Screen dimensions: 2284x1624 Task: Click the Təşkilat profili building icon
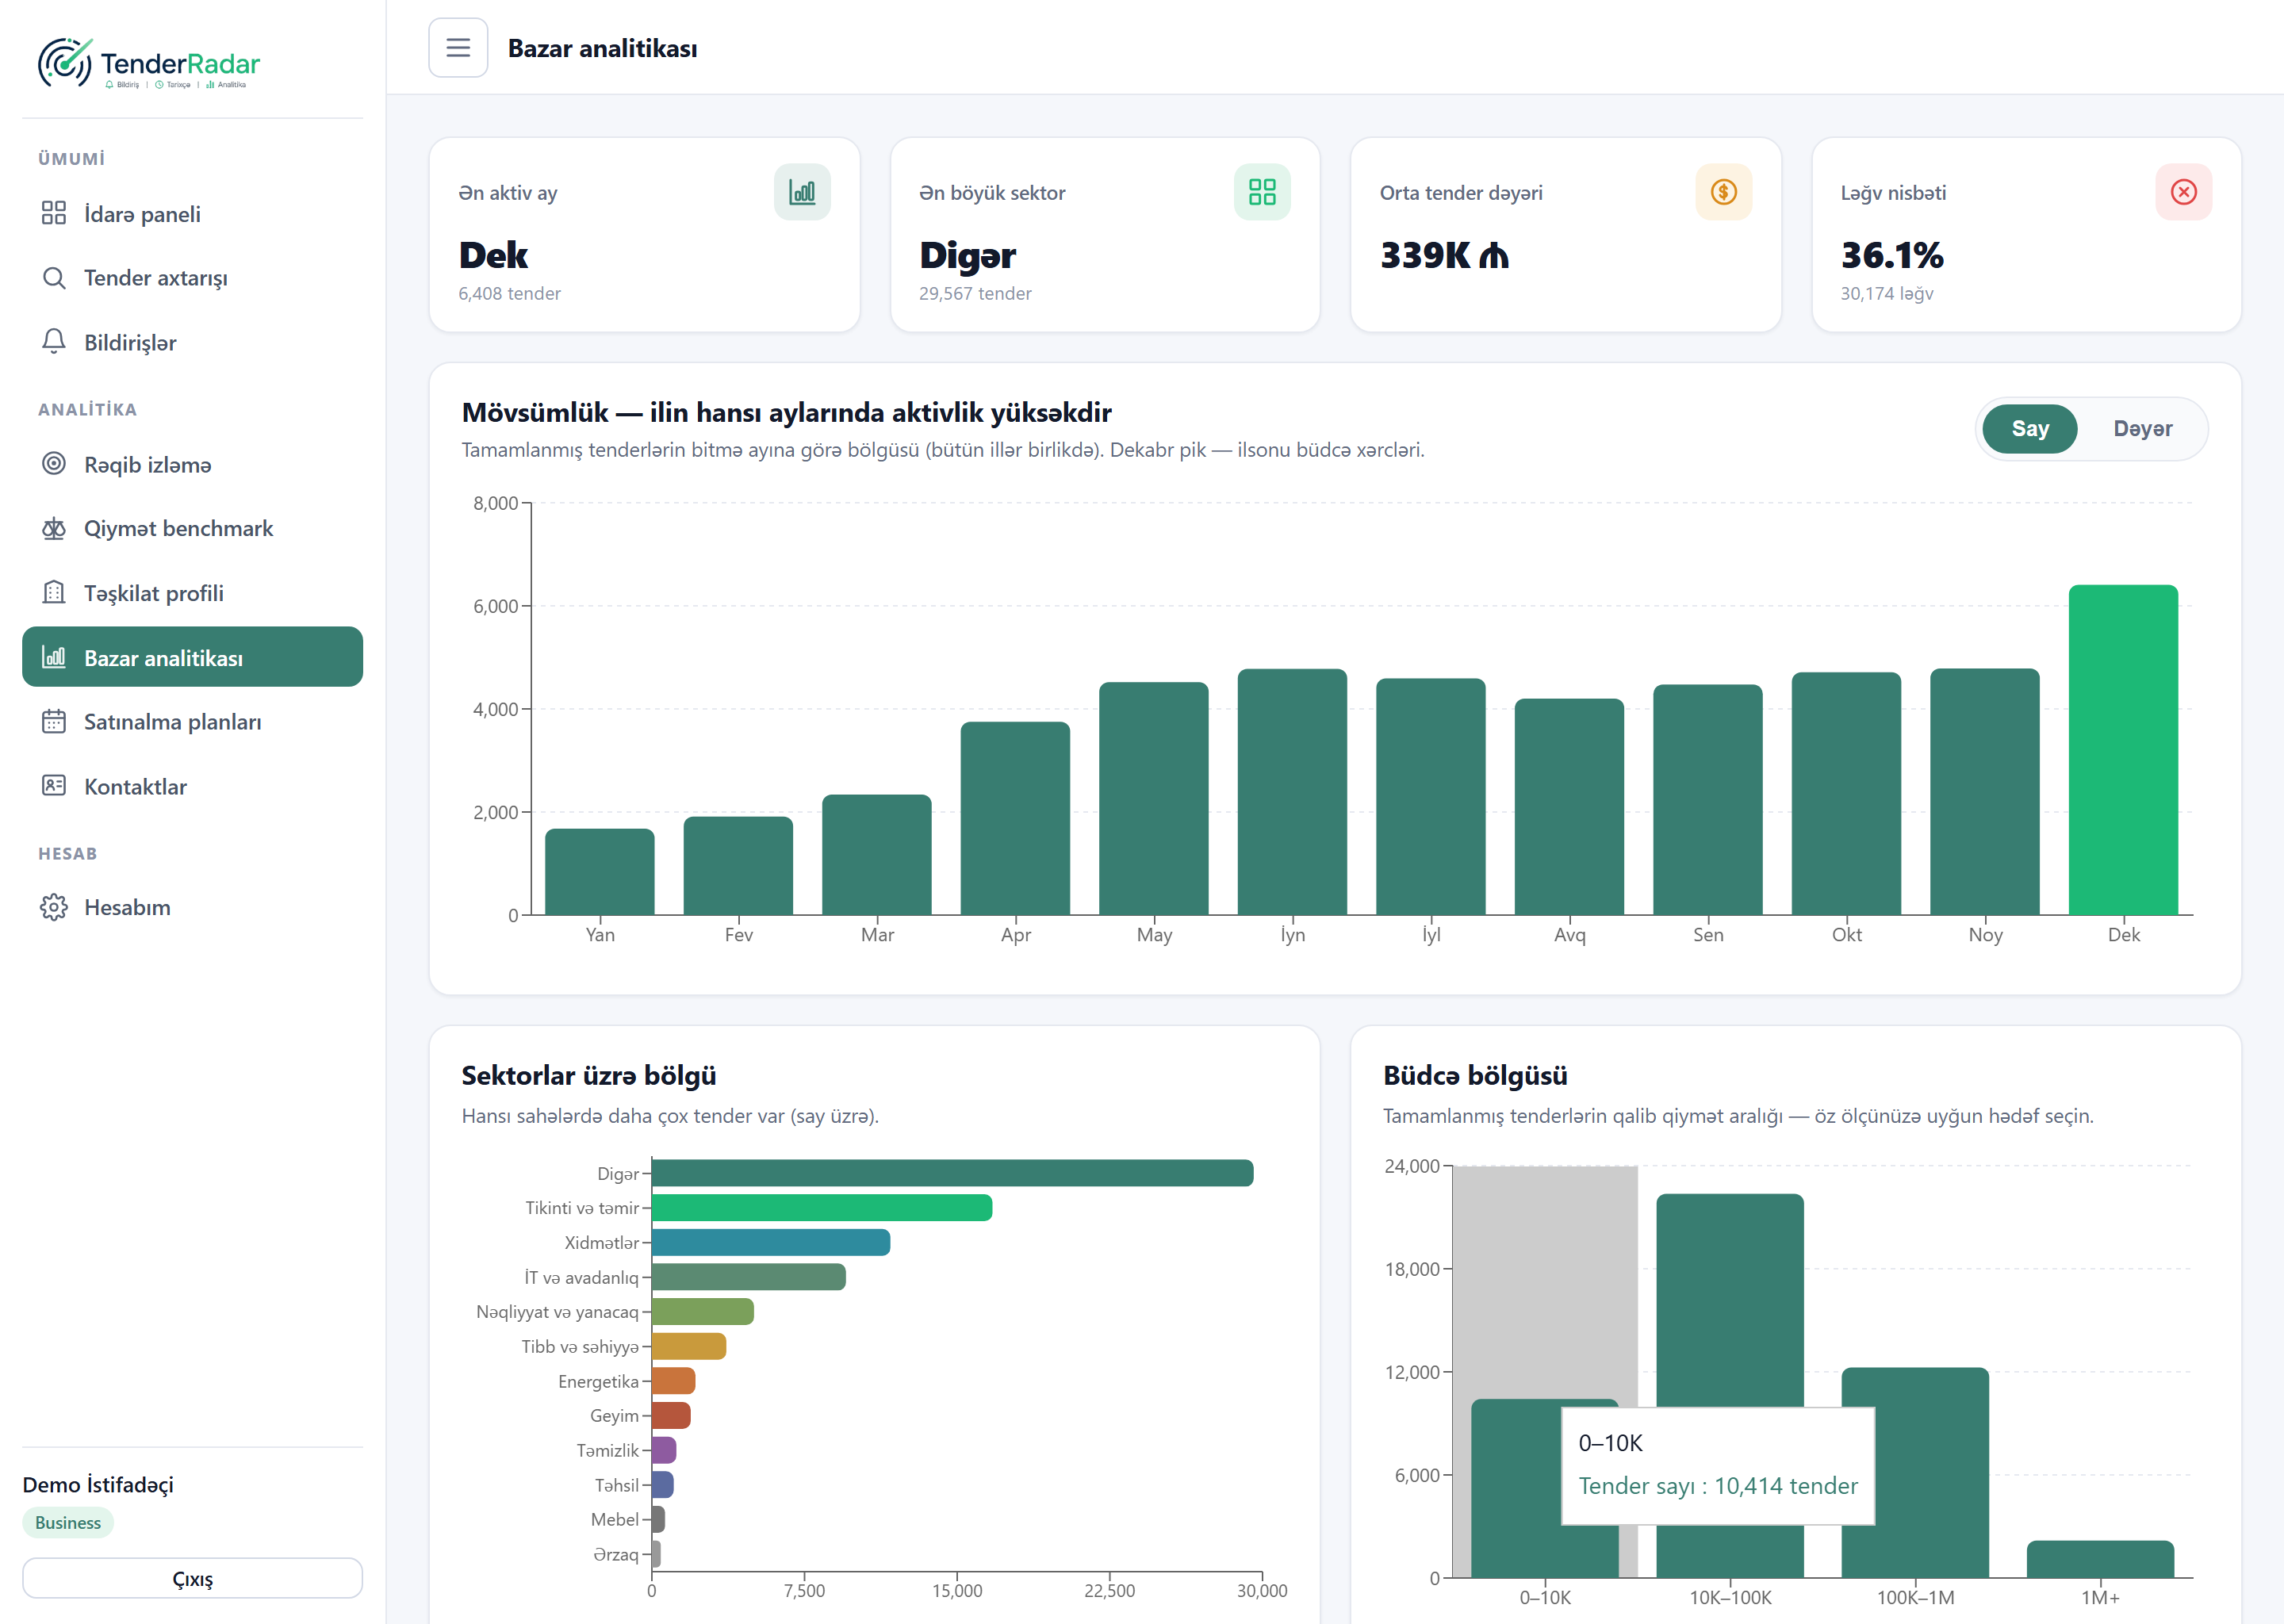tap(54, 592)
